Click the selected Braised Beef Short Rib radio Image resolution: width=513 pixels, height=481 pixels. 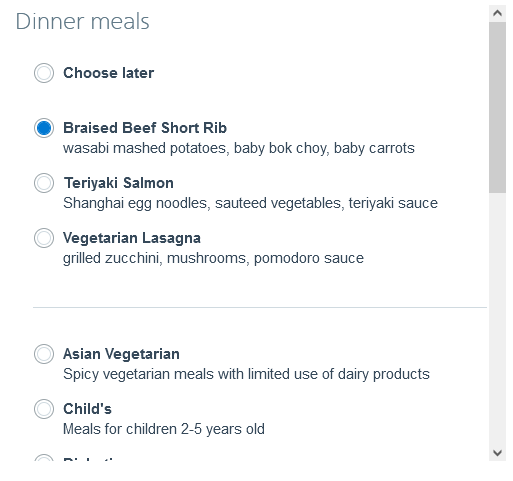(x=44, y=128)
